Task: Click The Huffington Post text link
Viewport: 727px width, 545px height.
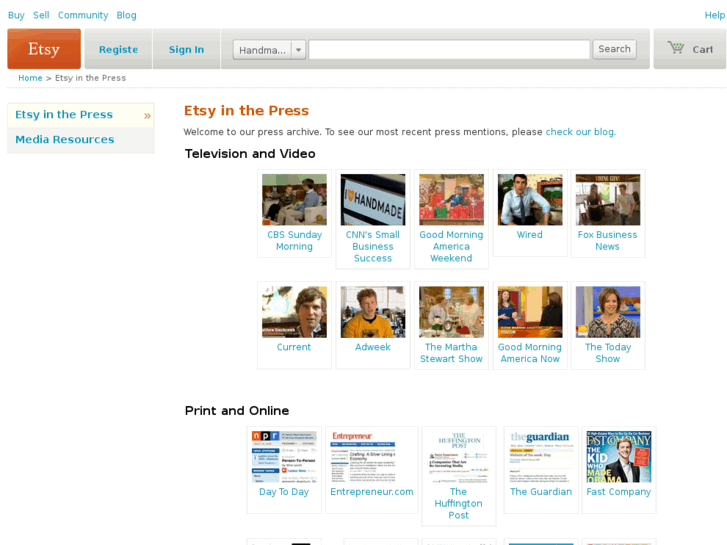Action: [459, 503]
